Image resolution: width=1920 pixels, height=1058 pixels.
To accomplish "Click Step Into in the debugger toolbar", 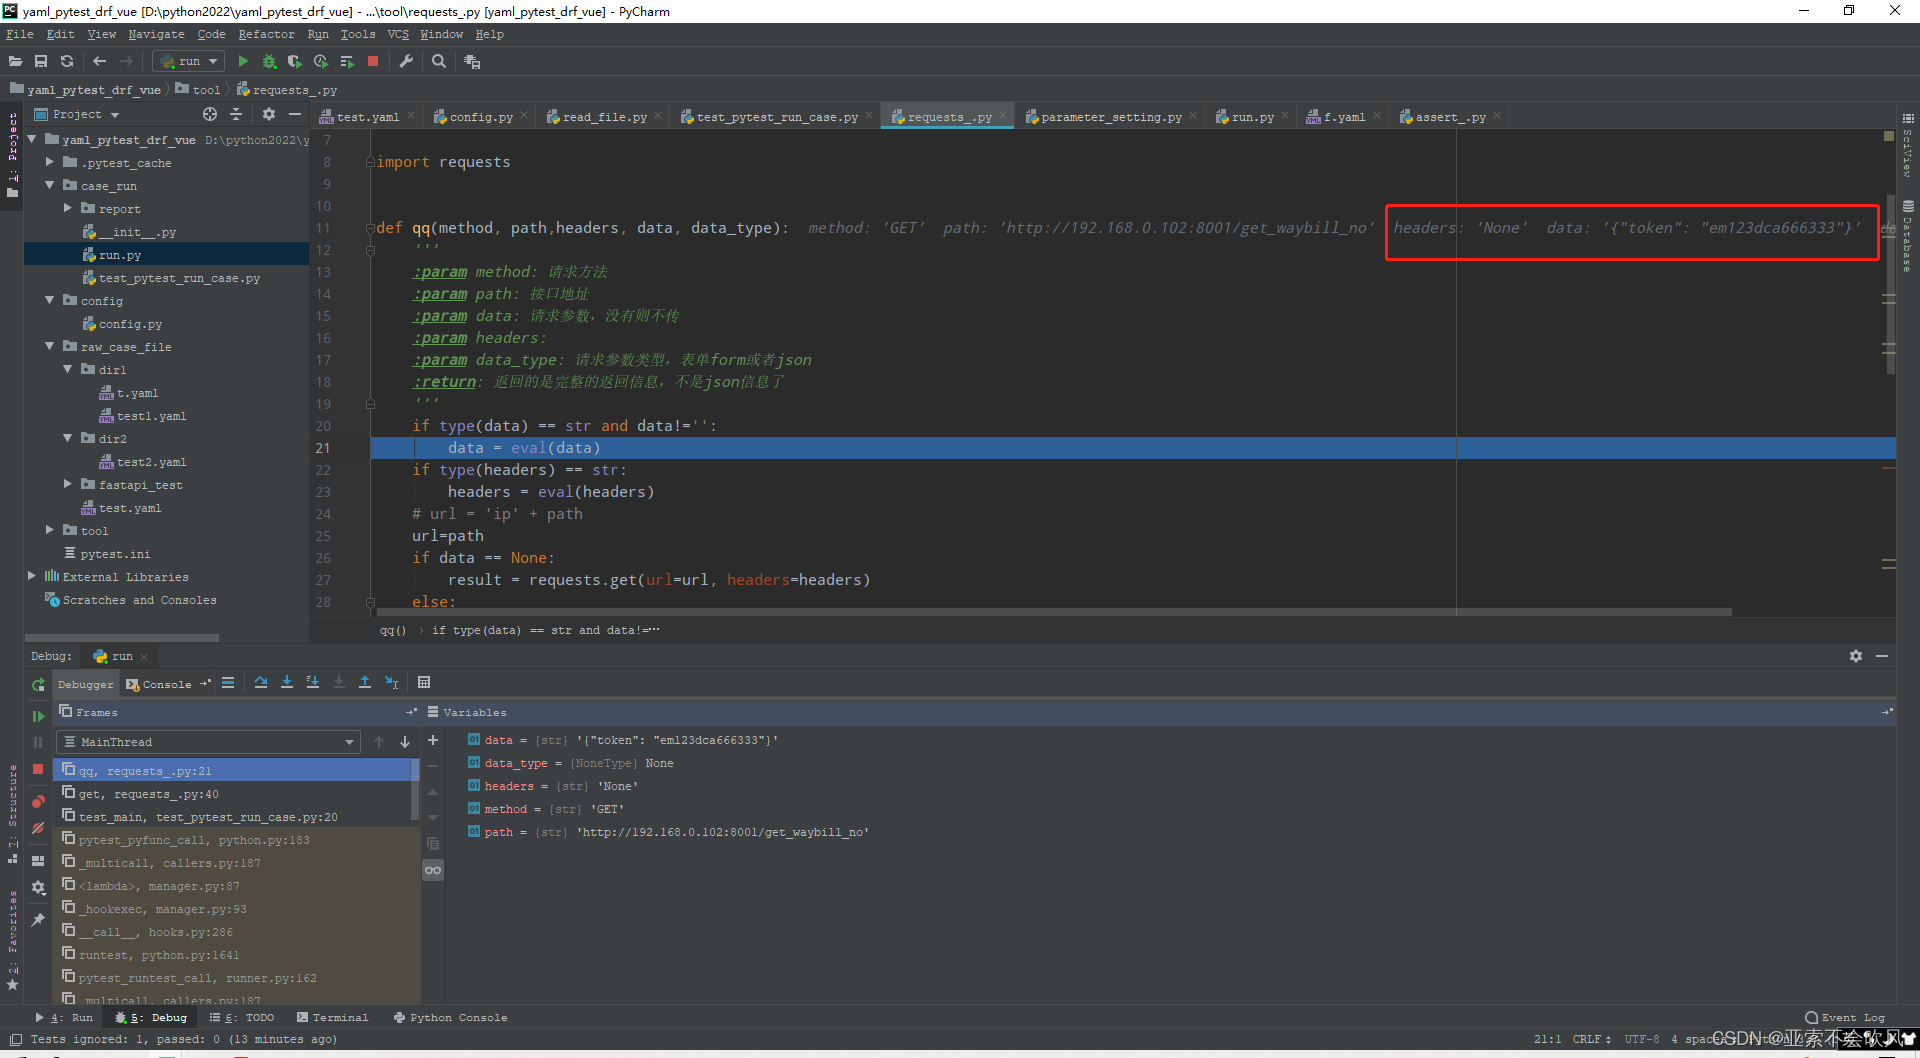I will click(287, 682).
